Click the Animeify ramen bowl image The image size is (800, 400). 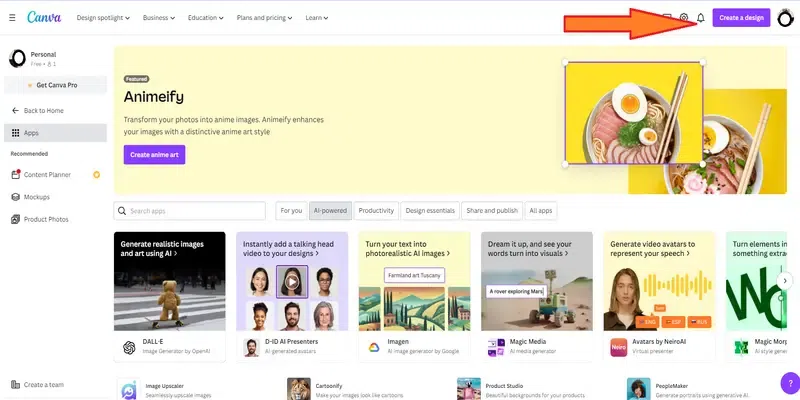coord(633,113)
